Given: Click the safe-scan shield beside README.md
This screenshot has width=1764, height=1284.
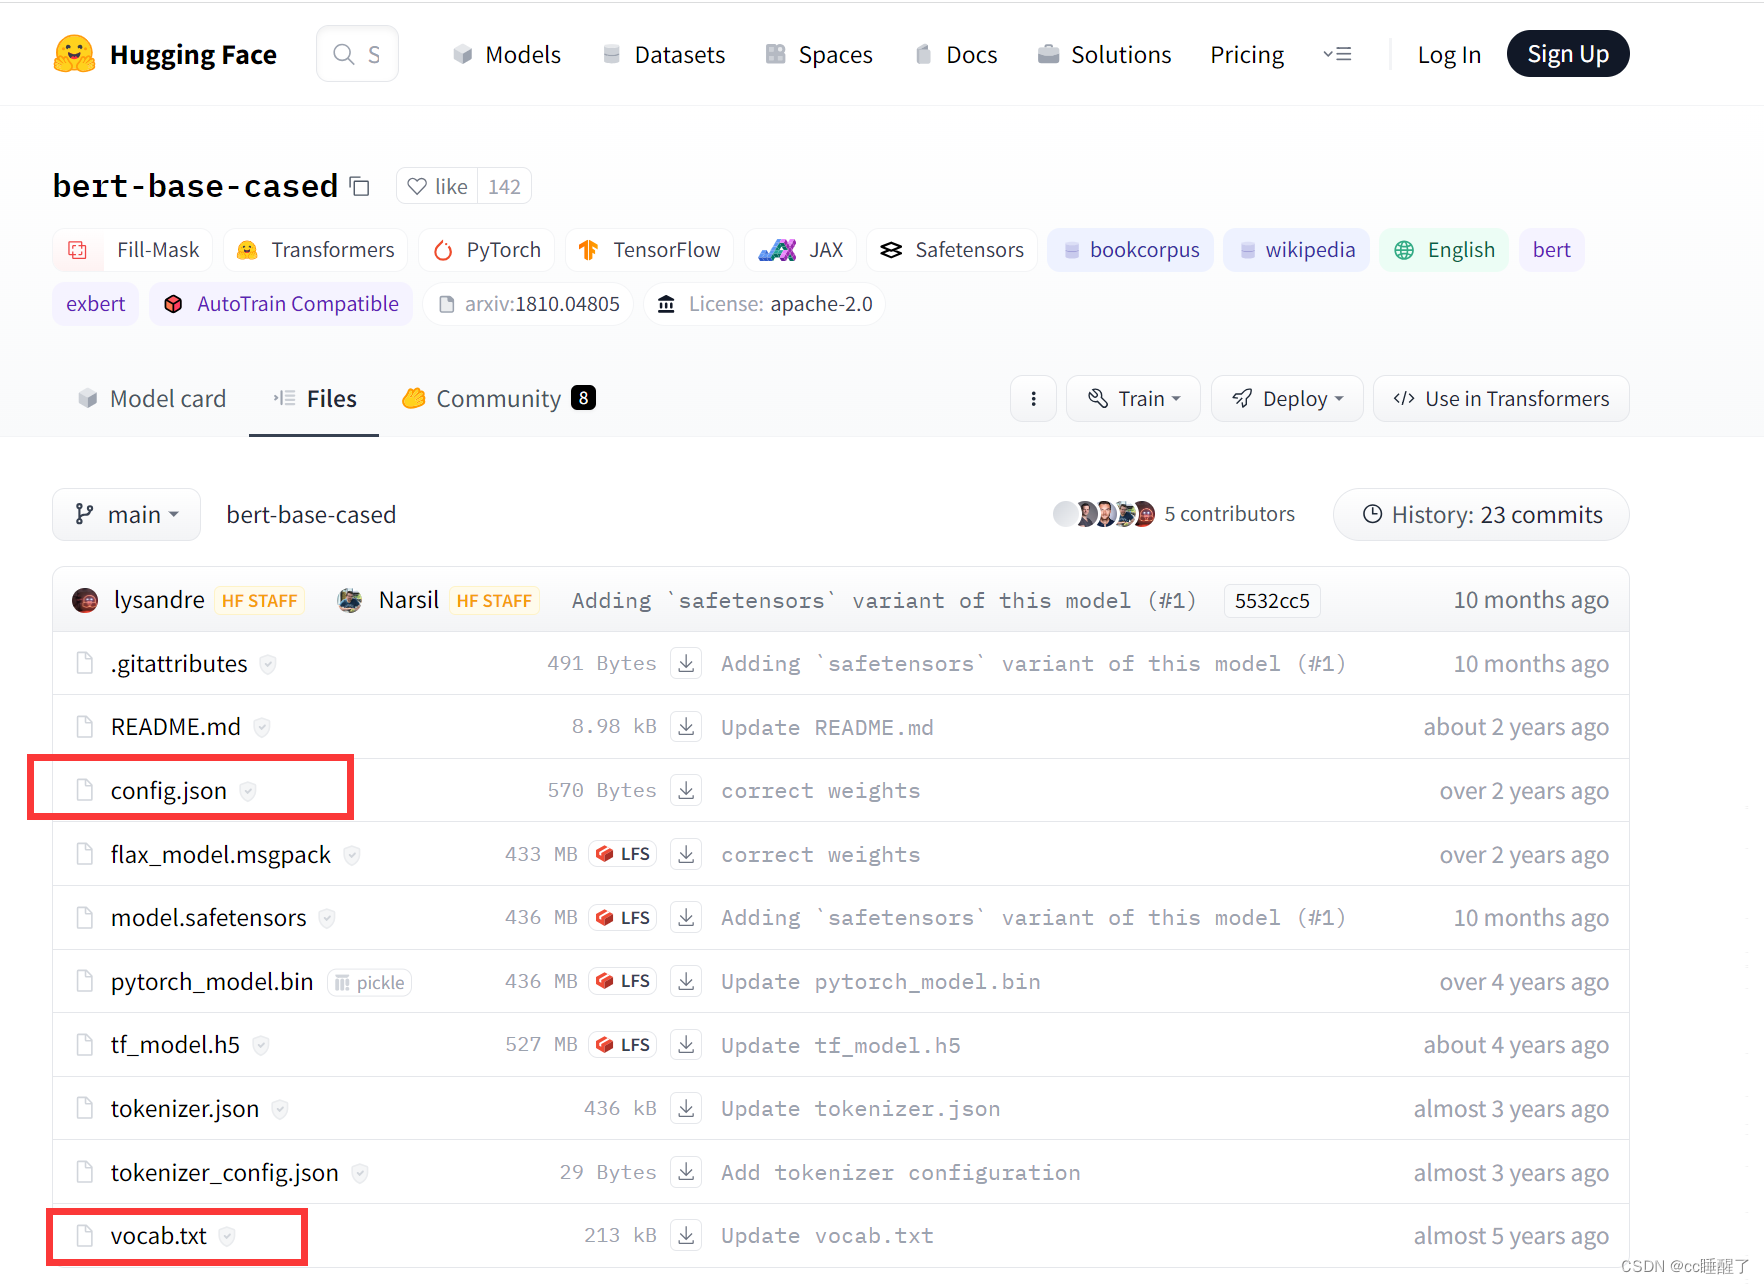Looking at the screenshot, I should coord(262,727).
